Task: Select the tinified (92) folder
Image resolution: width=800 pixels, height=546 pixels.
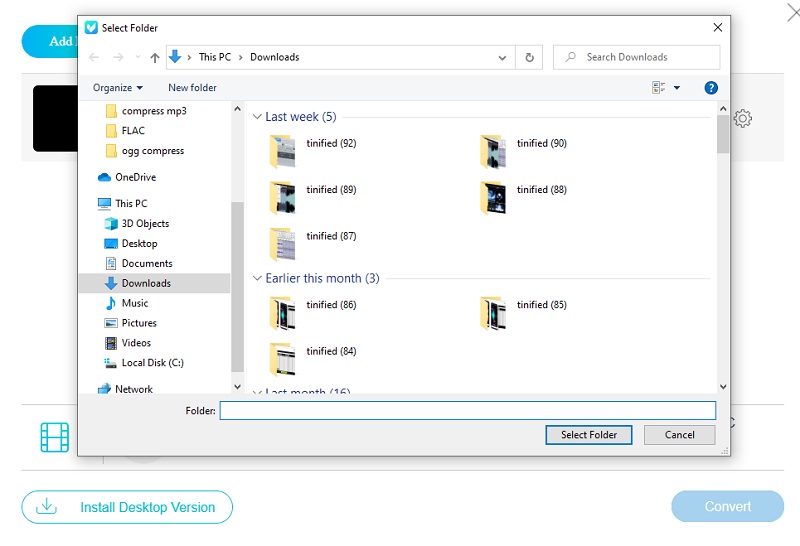Action: (x=283, y=151)
